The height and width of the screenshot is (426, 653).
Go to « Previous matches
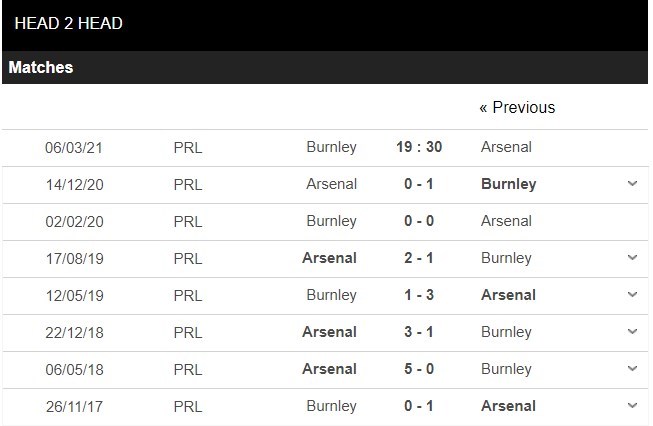(x=517, y=107)
